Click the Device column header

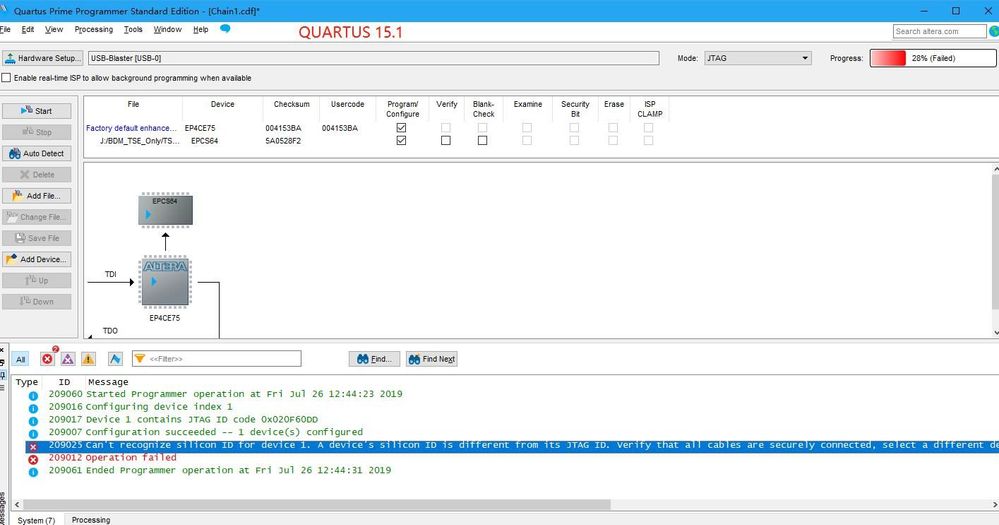coord(222,104)
